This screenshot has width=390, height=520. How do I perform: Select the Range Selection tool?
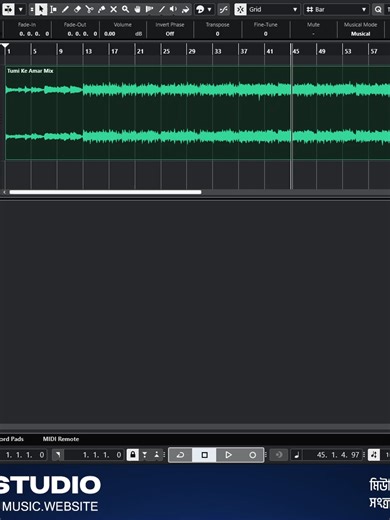tap(53, 9)
